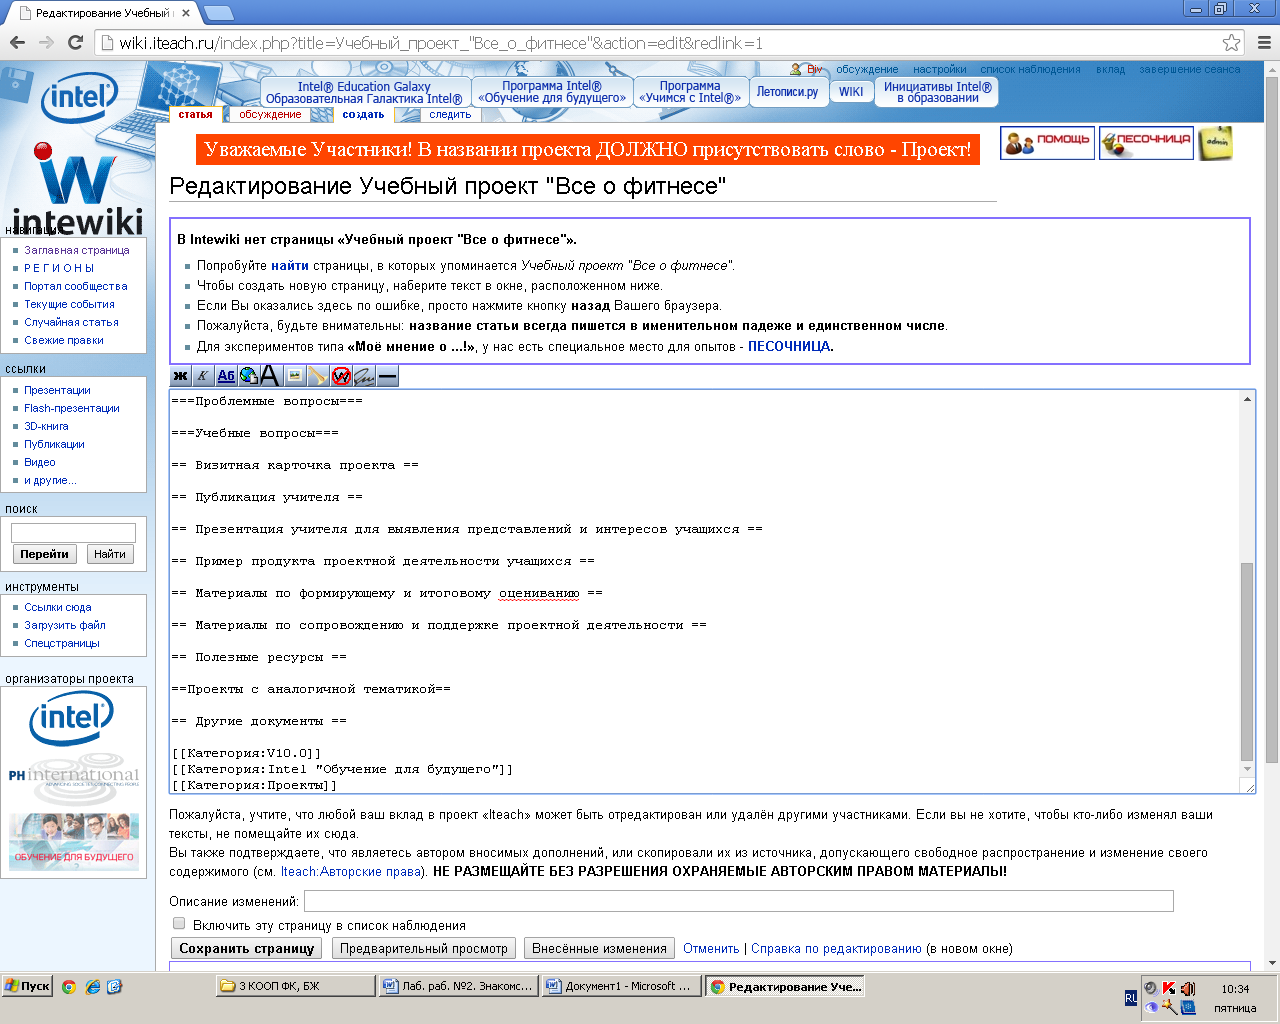1280x1024 pixels.
Task: Follow the найти link in notice box
Action: [290, 265]
